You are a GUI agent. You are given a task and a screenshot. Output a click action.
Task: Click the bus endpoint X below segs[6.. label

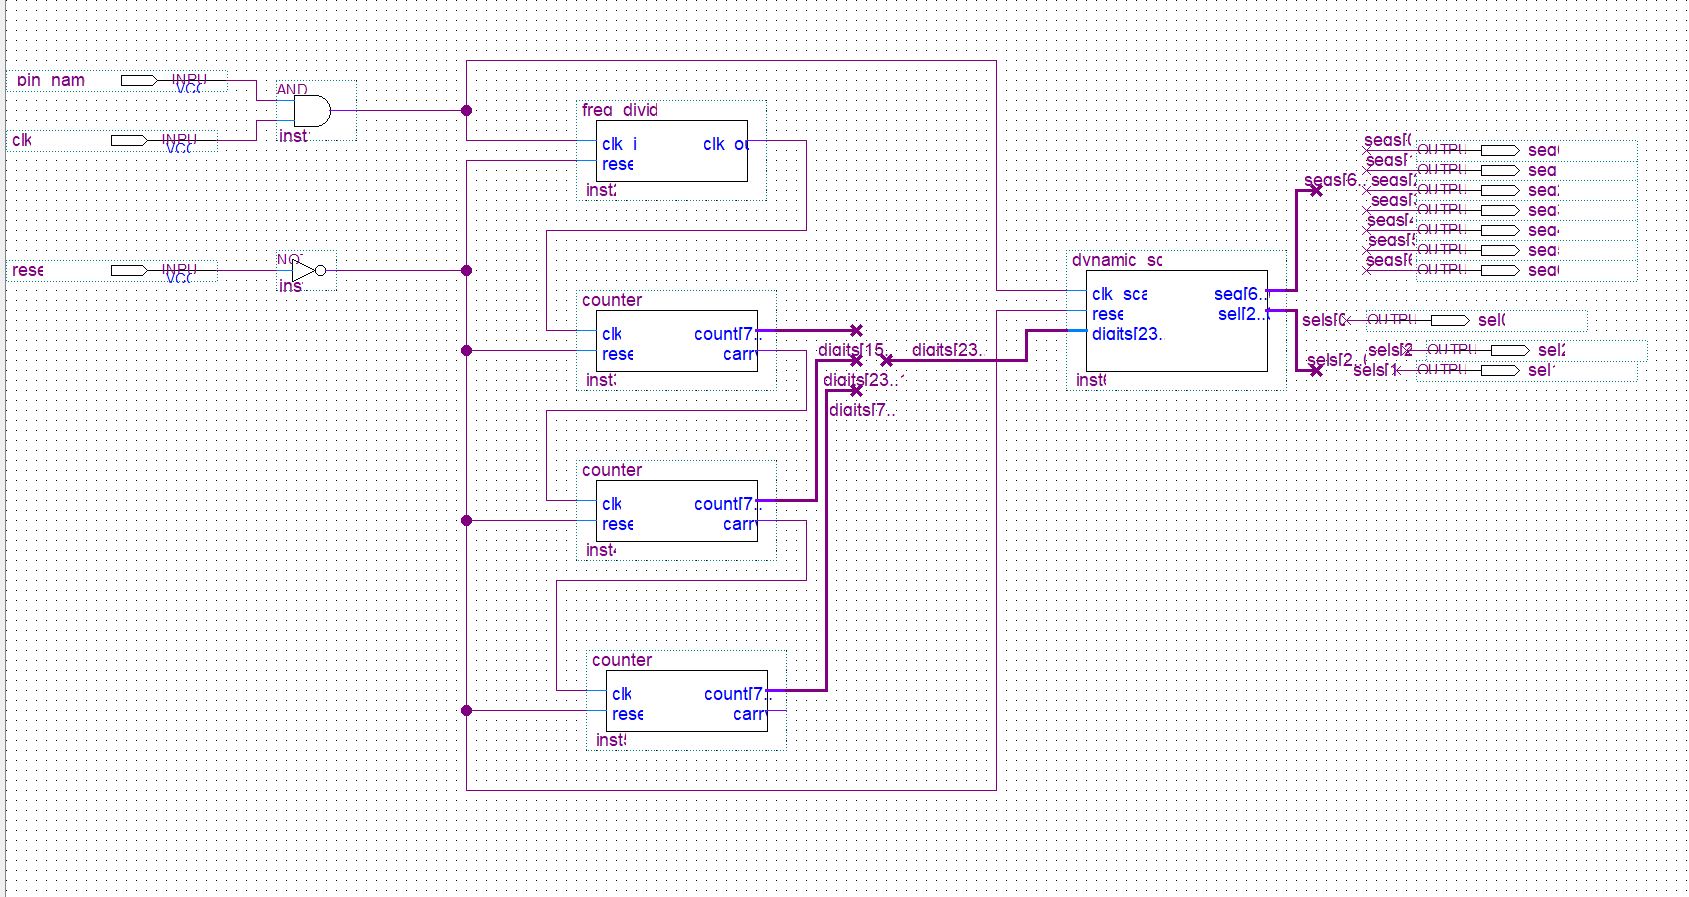tap(1316, 190)
